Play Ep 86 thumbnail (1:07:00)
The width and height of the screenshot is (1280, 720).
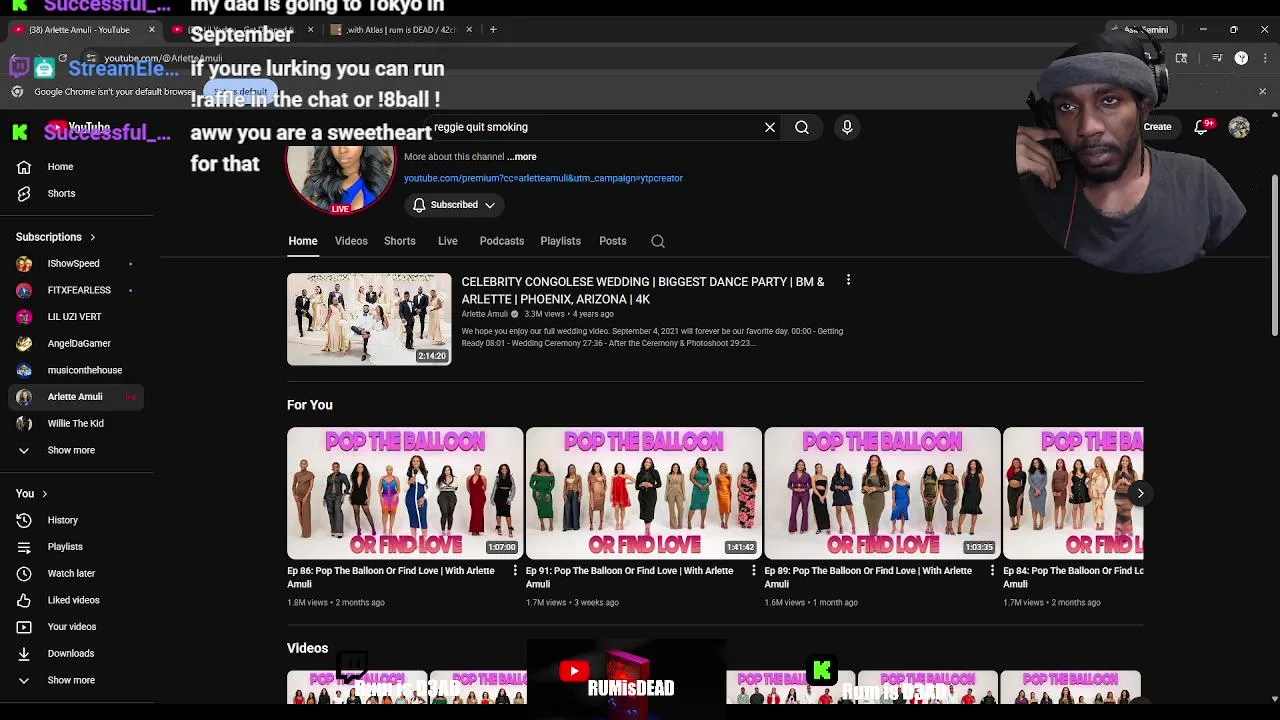(x=405, y=493)
